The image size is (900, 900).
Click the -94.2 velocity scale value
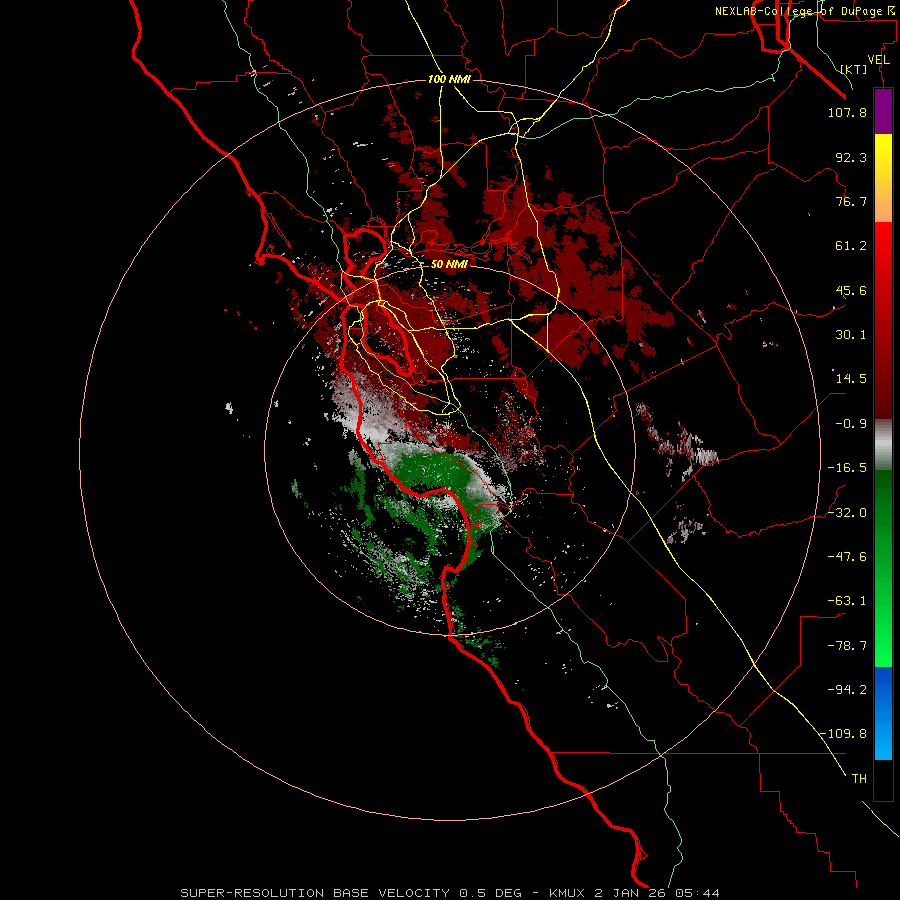pos(847,689)
